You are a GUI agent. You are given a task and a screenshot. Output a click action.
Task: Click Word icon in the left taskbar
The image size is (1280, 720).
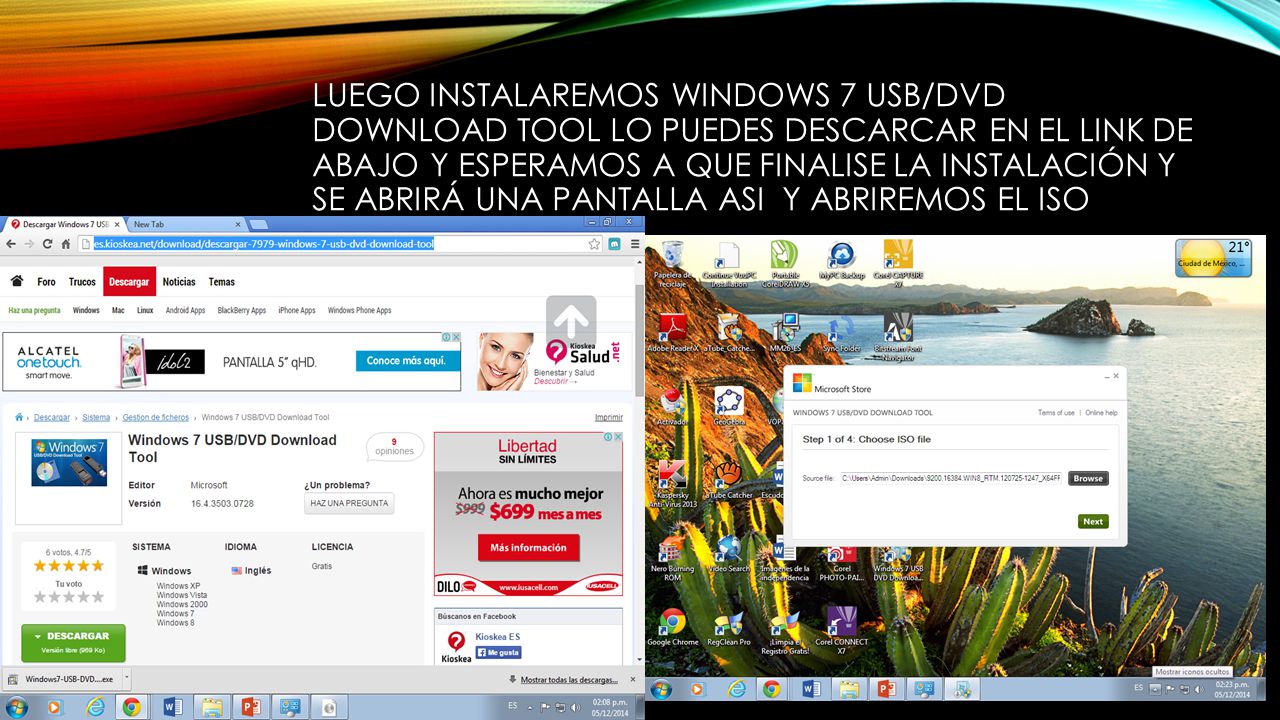coord(172,706)
